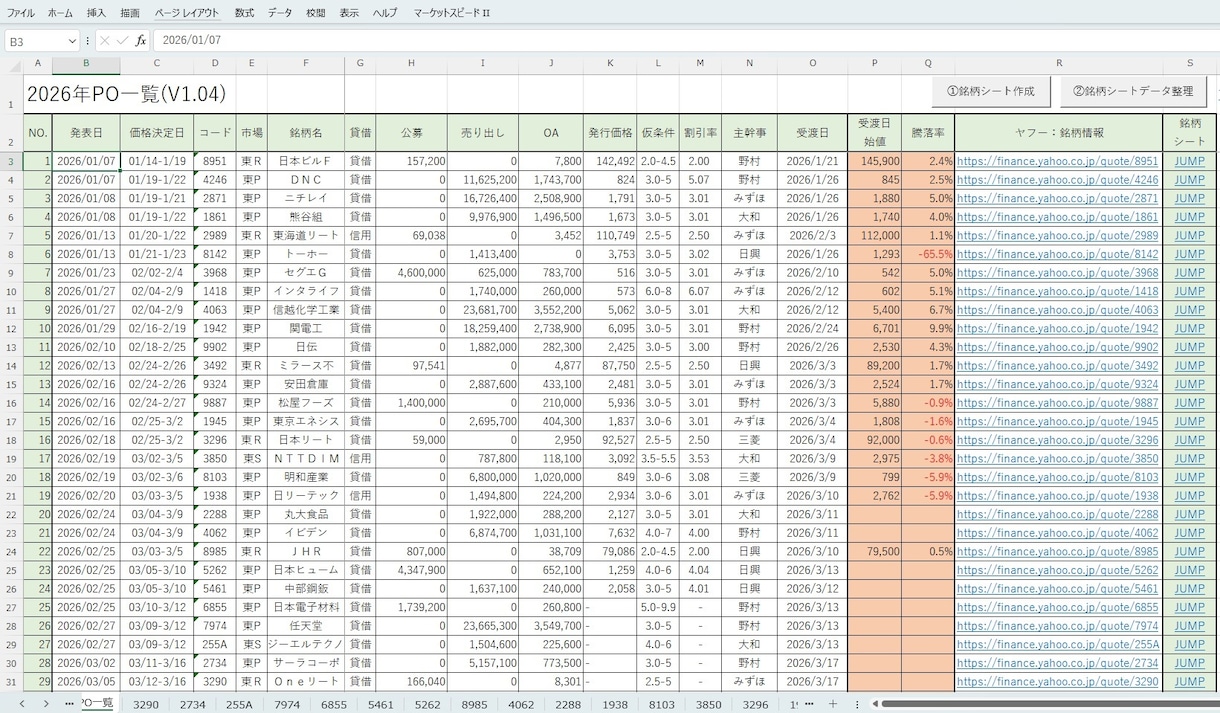Viewport: 1220px width, 713px height.
Task: Open the データ ribbon tab
Action: pos(280,13)
